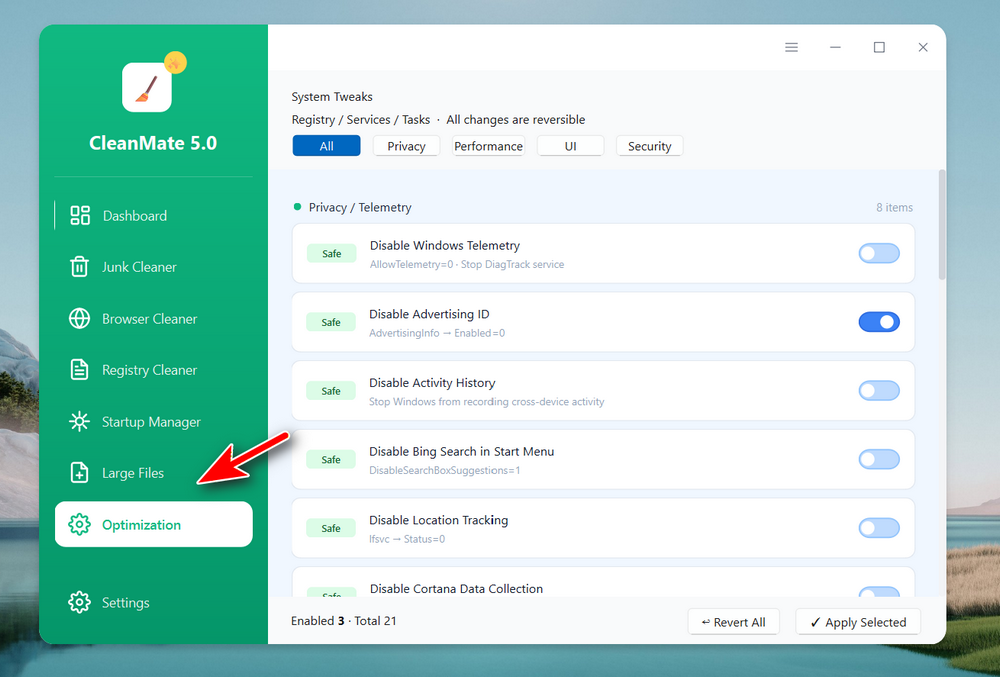Open Junk Cleaner trash icon
Image resolution: width=1000 pixels, height=677 pixels.
pos(80,267)
